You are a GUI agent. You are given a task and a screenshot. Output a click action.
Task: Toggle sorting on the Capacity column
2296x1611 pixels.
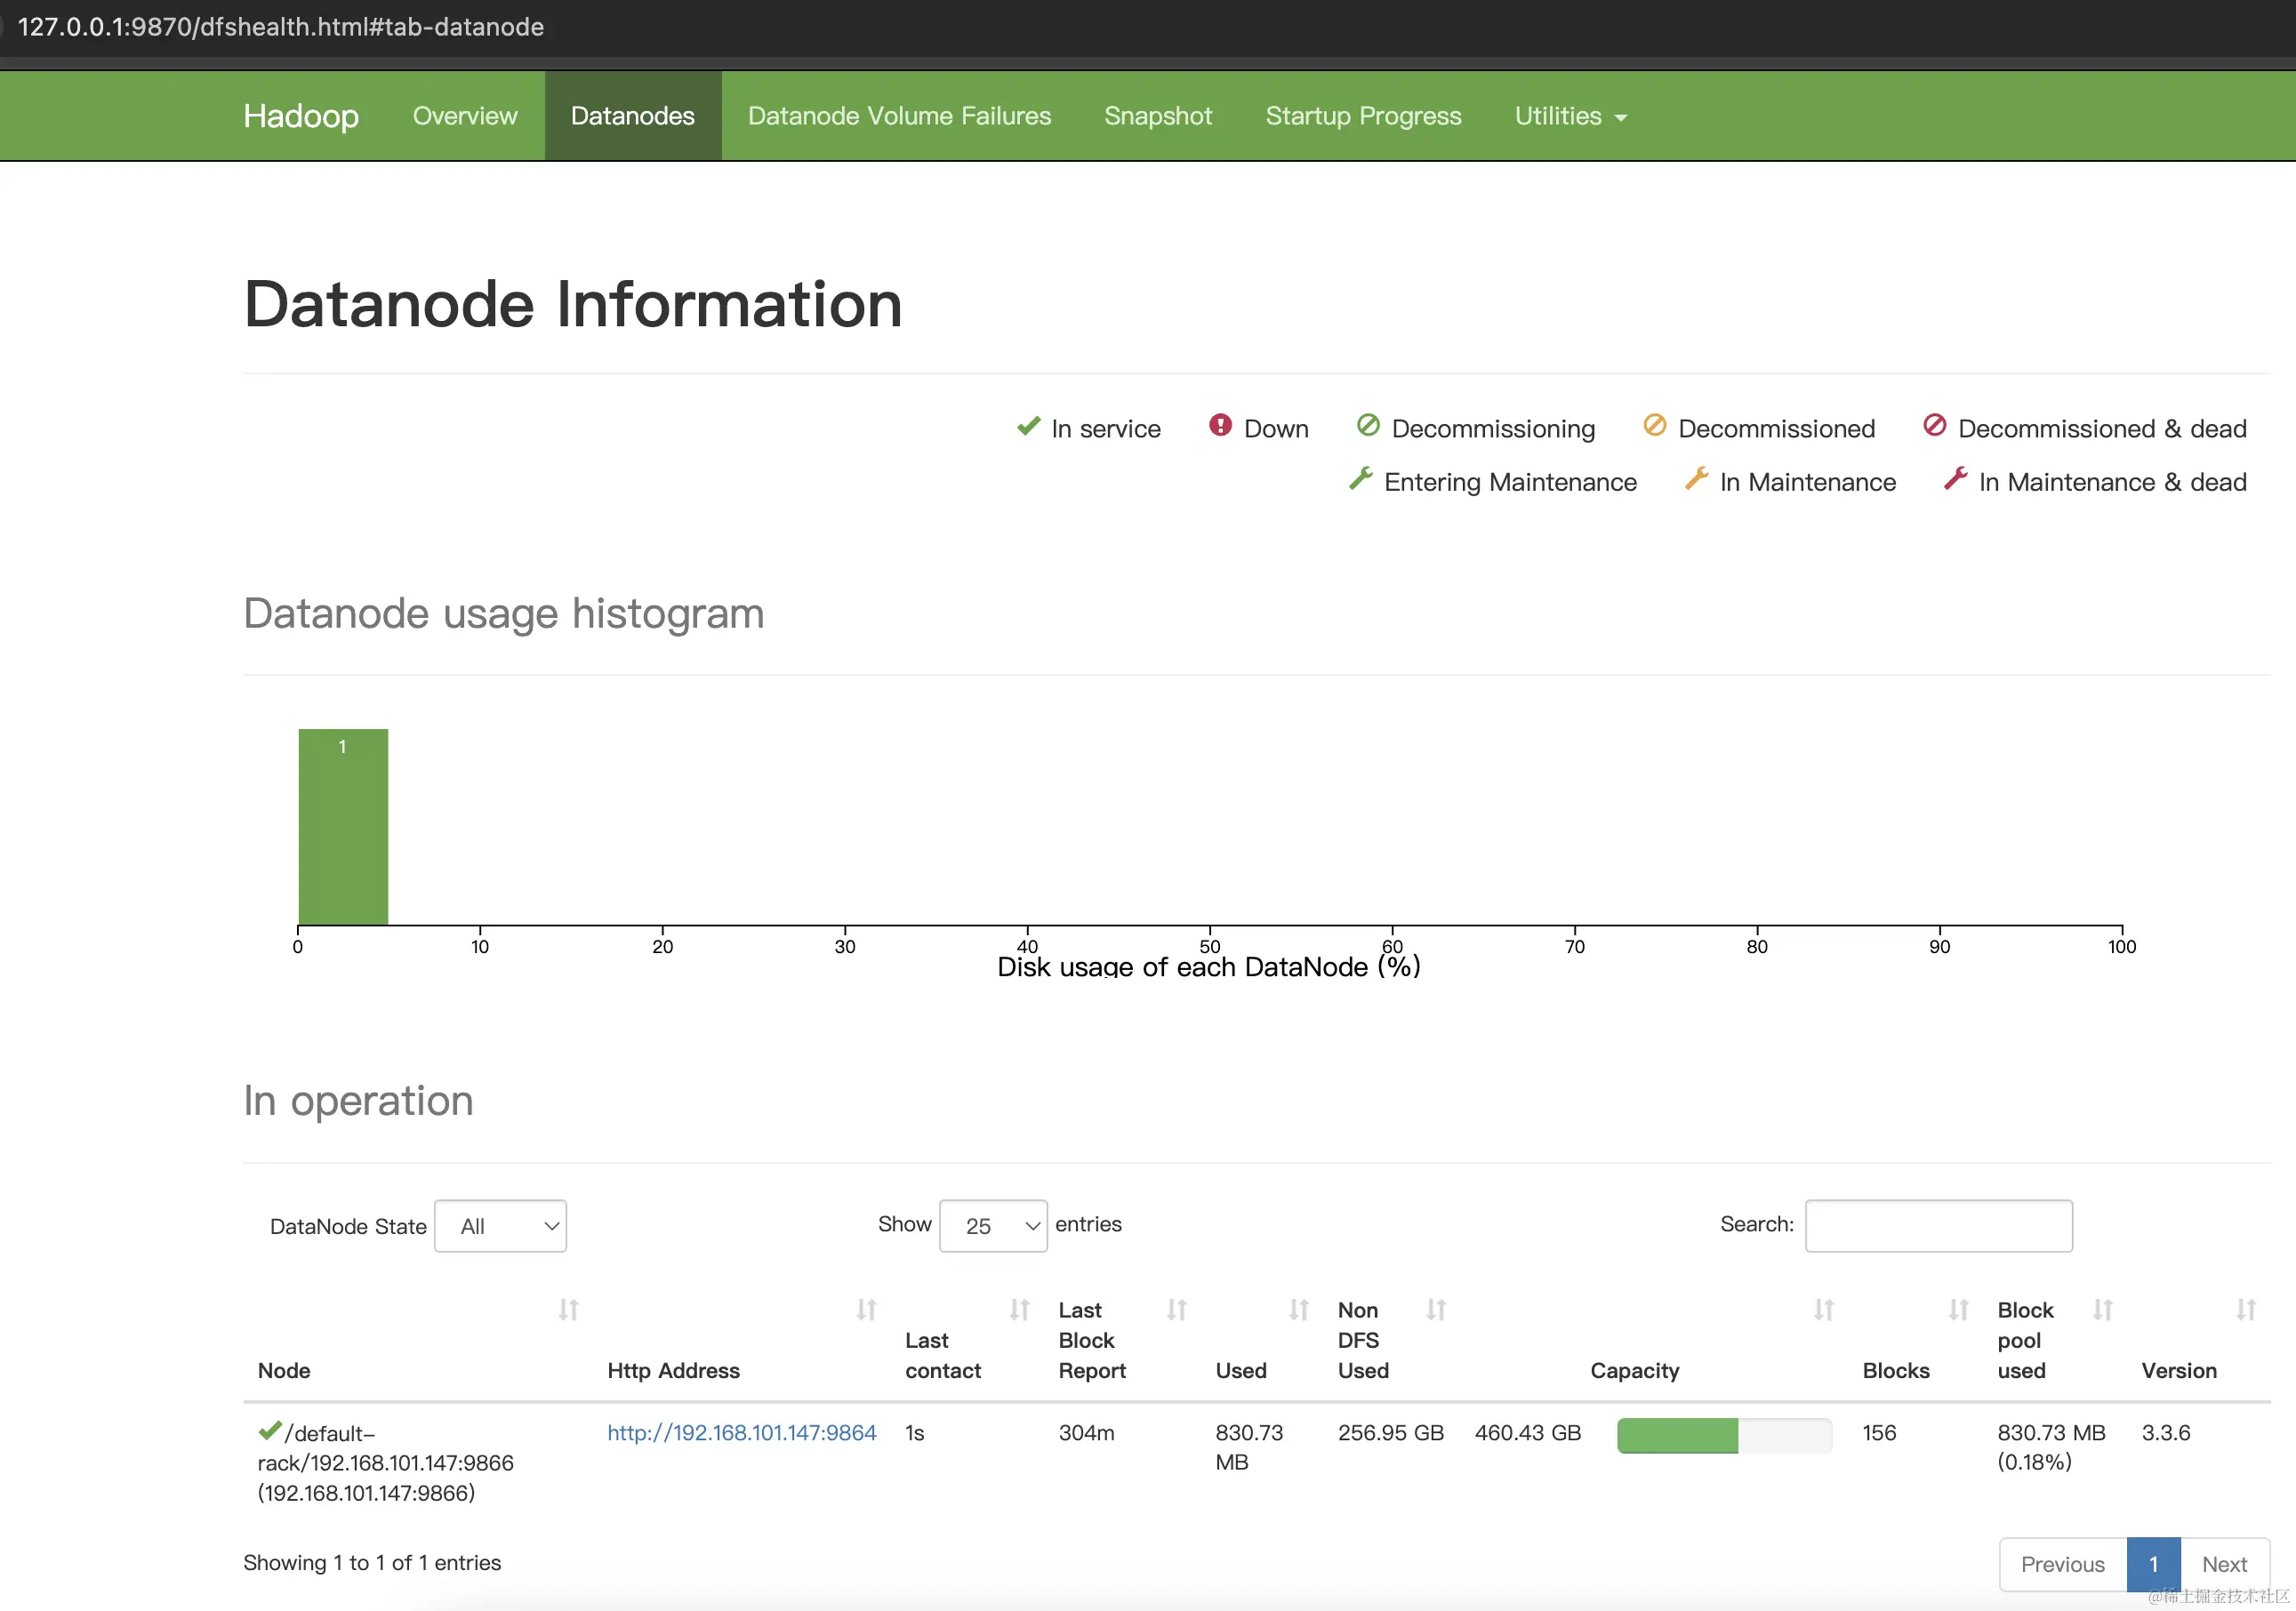1824,1310
